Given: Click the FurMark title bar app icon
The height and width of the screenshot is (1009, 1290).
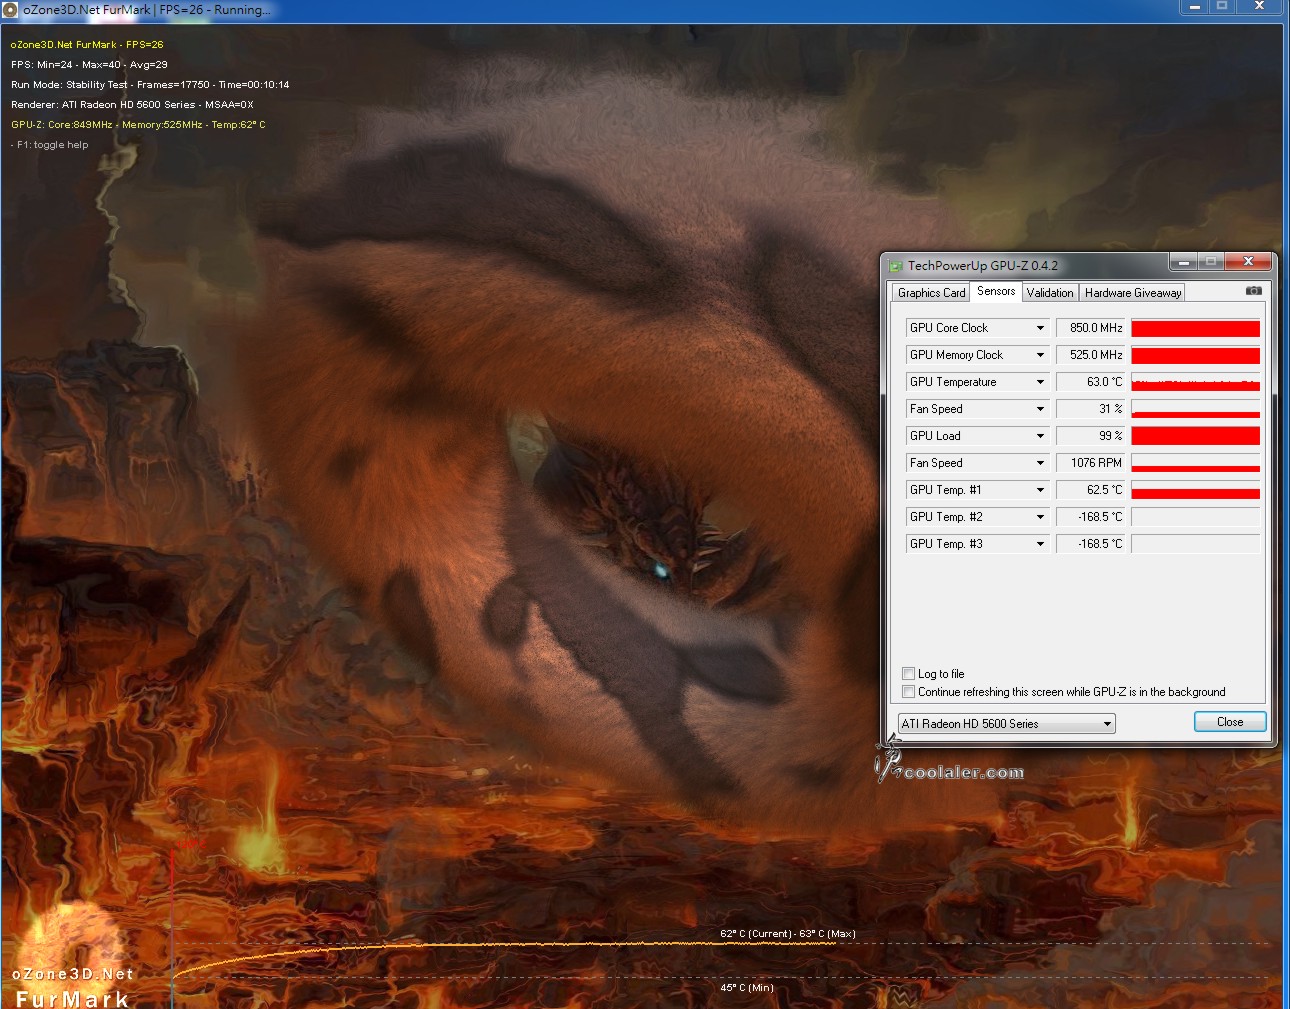Looking at the screenshot, I should click(x=11, y=9).
